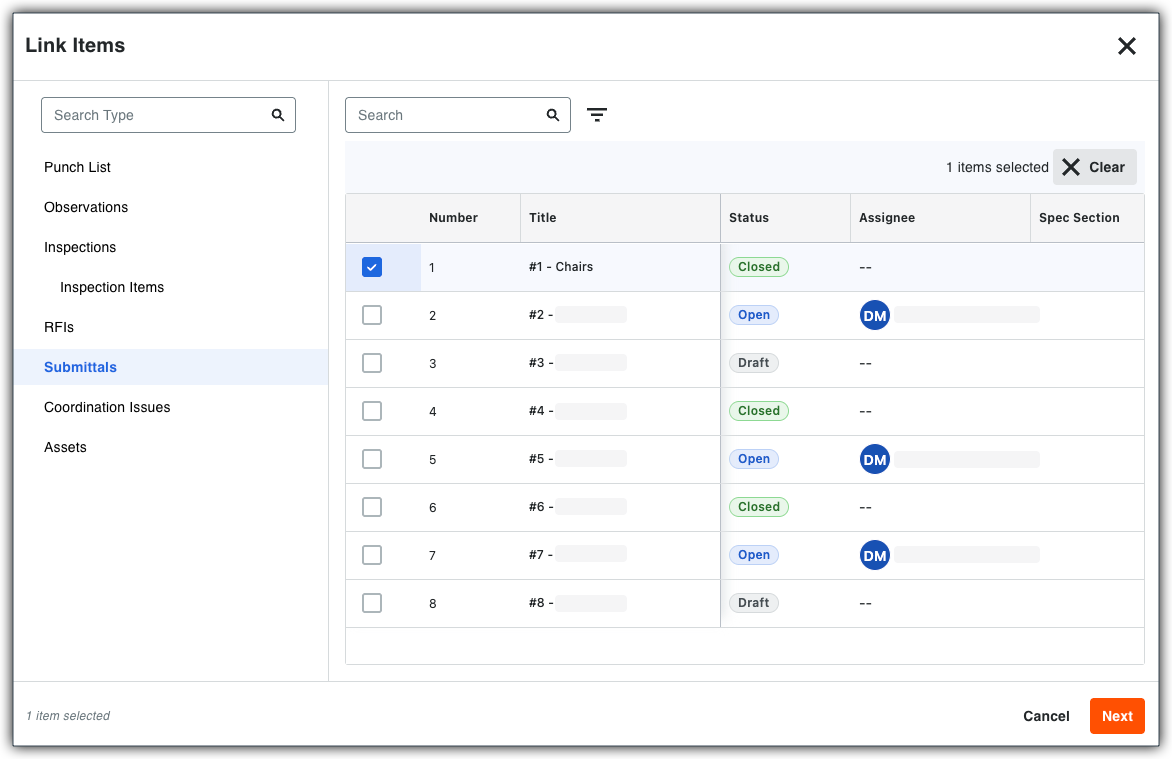
Task: Select Coordination Issues in the type list
Action: pyautogui.click(x=107, y=408)
